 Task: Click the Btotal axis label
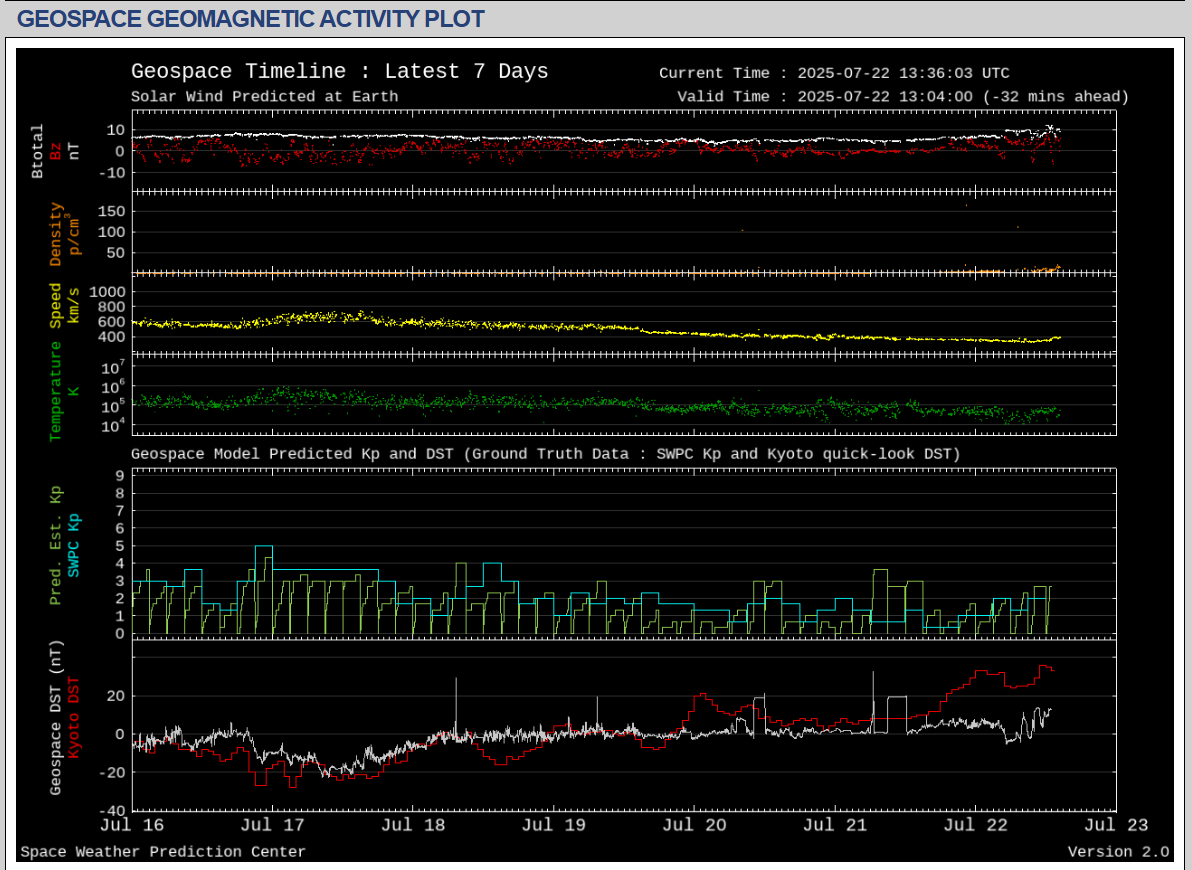coord(38,151)
